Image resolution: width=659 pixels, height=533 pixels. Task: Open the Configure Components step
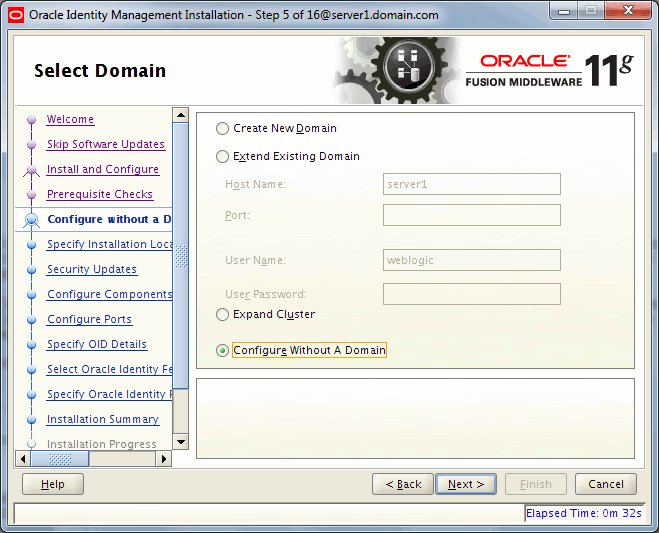tap(109, 294)
